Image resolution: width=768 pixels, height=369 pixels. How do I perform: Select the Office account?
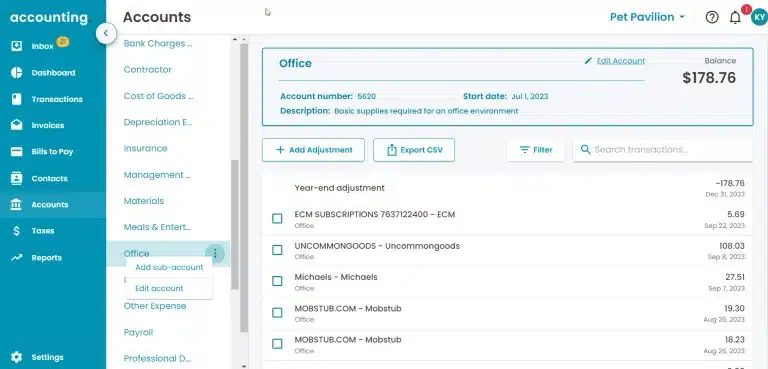137,253
